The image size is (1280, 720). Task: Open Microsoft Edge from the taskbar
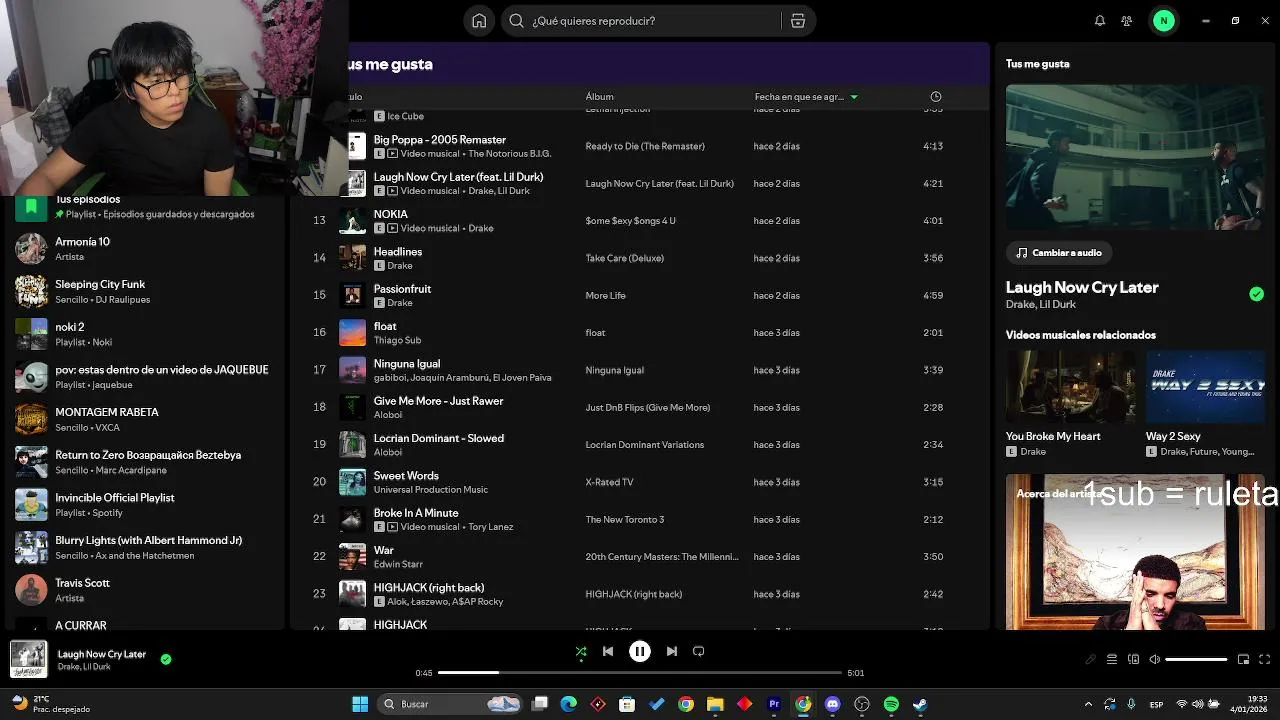[569, 704]
